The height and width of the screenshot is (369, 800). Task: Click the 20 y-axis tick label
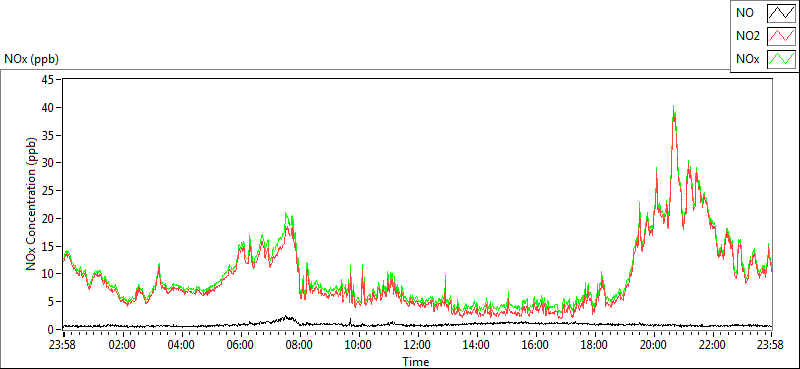[48, 218]
